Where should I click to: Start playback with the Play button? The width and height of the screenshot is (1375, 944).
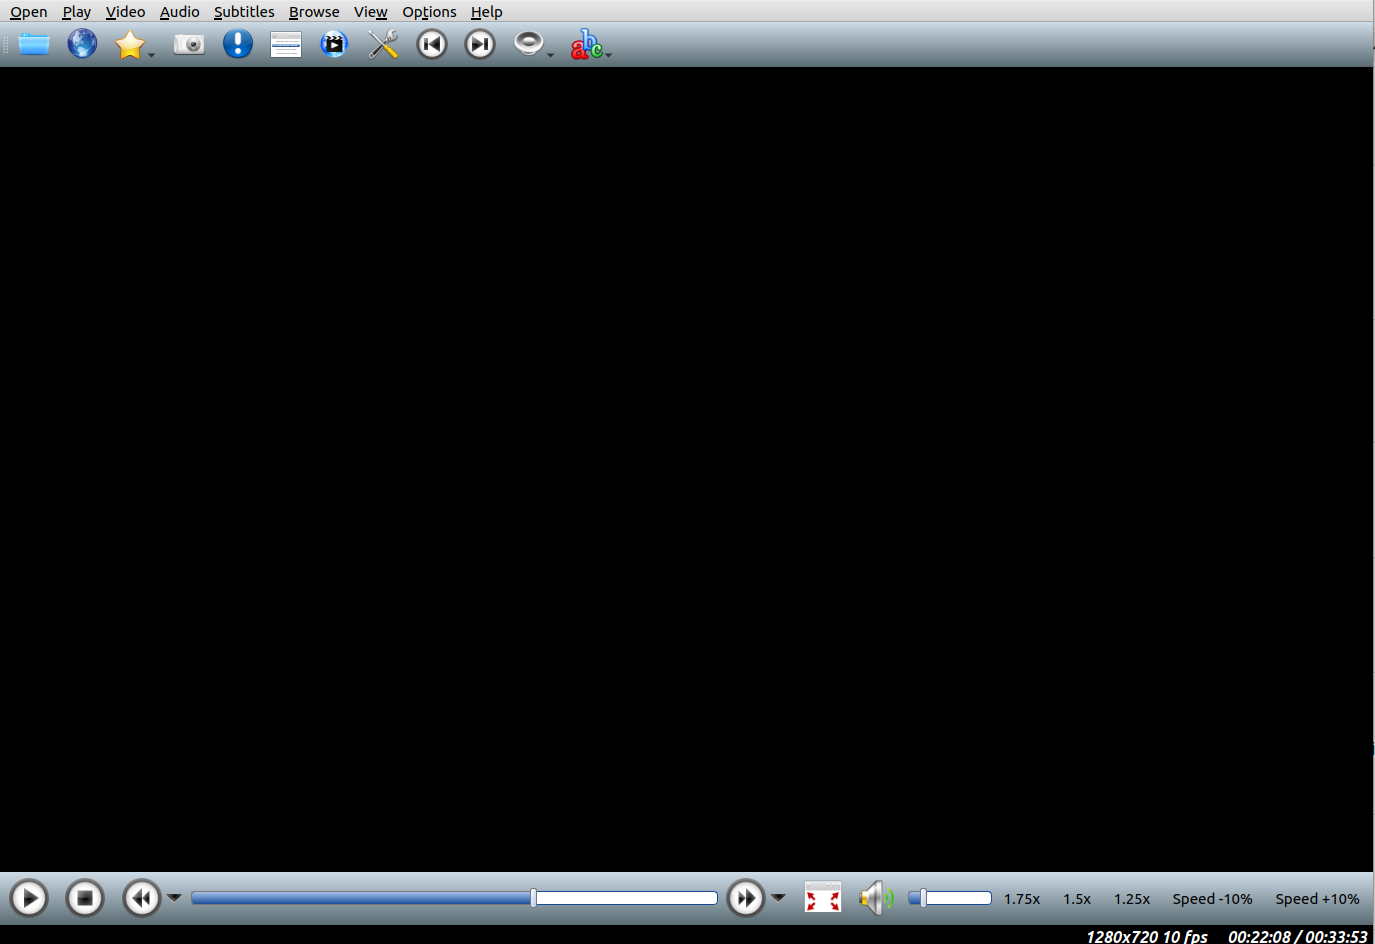[29, 898]
